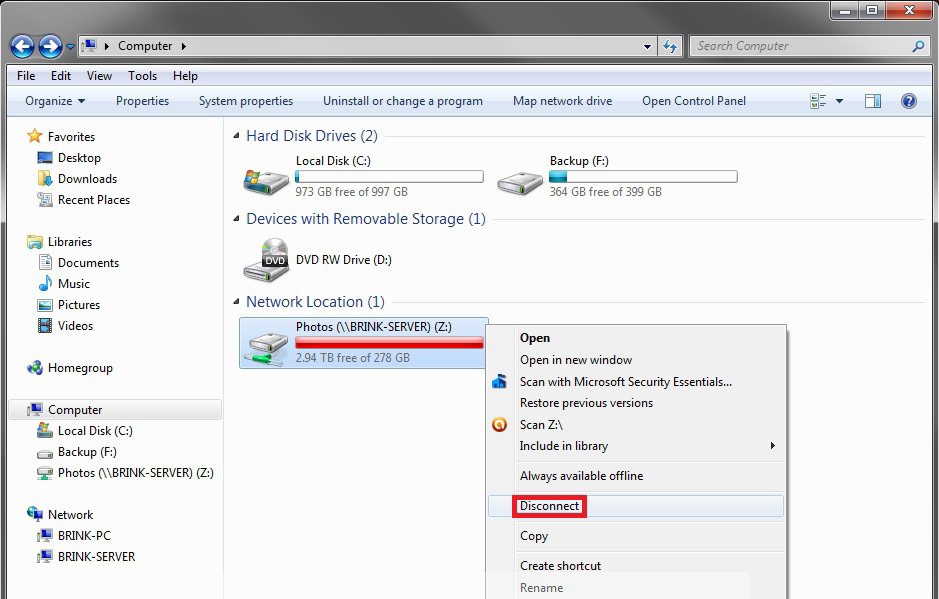Open the Help menu
This screenshot has height=599, width=939.
pyautogui.click(x=185, y=76)
